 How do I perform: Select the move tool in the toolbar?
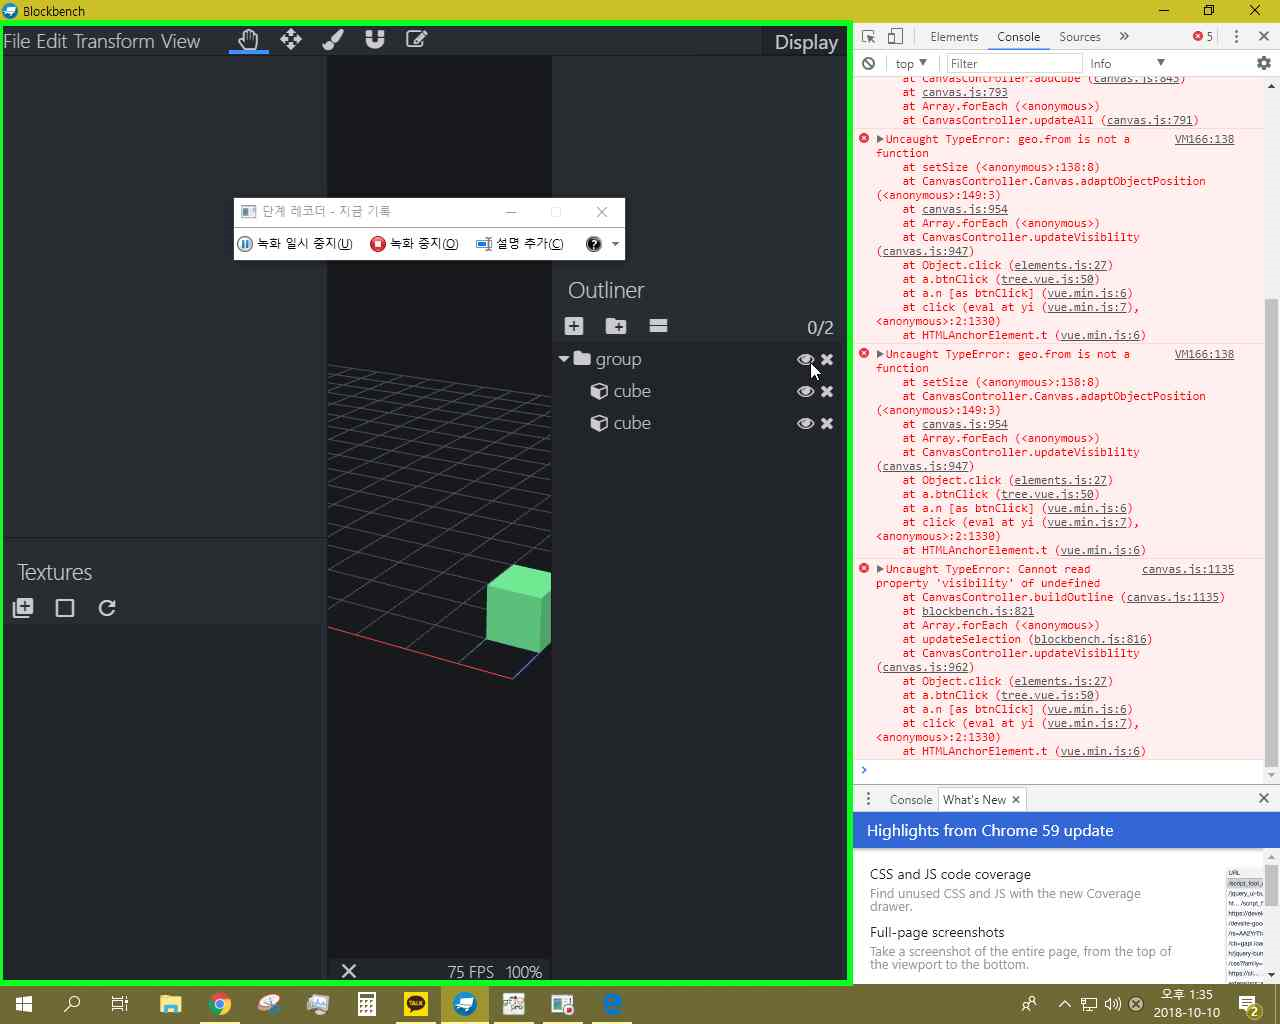click(291, 39)
